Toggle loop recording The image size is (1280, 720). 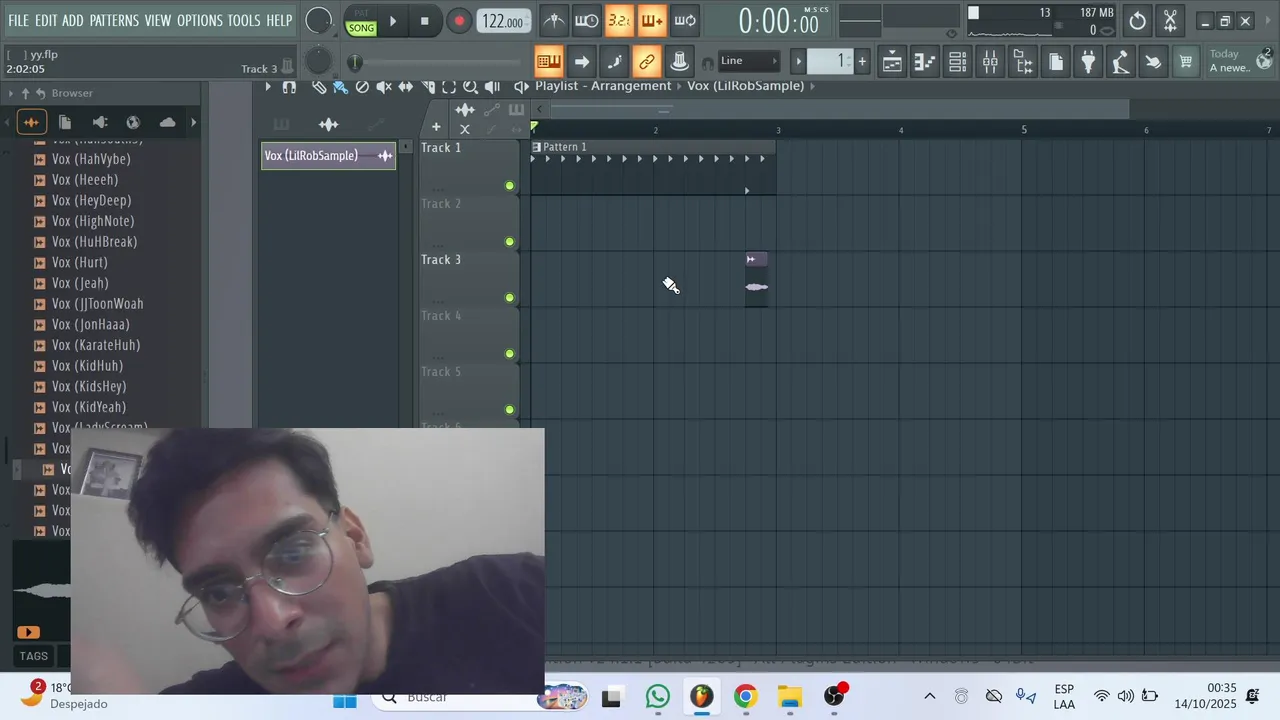point(685,21)
